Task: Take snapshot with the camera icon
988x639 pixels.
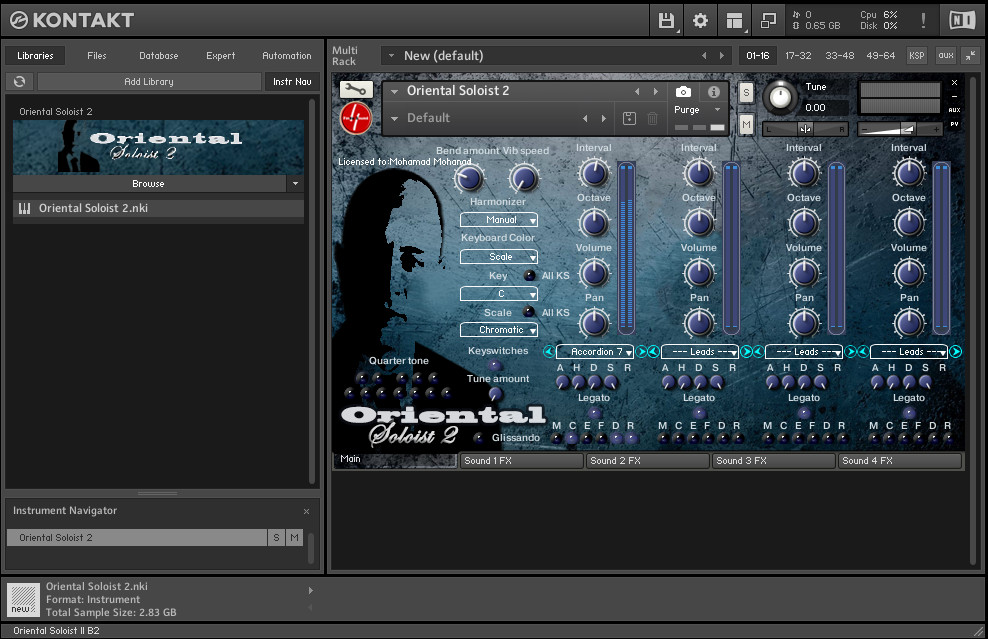Action: [683, 92]
